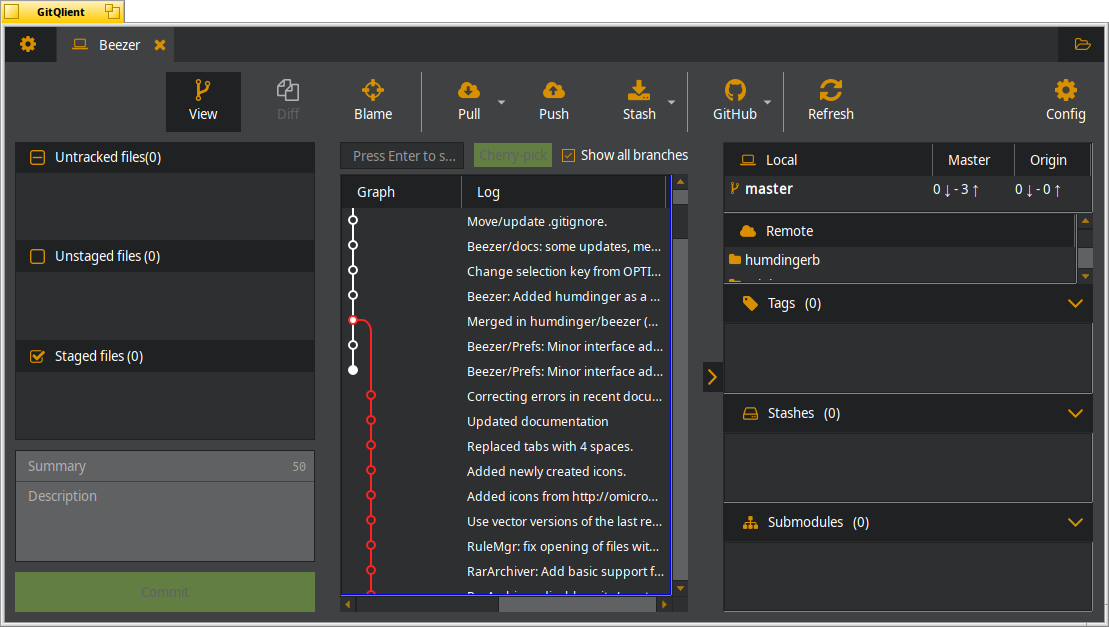Open the Blame view
This screenshot has width=1109, height=627.
tap(373, 101)
